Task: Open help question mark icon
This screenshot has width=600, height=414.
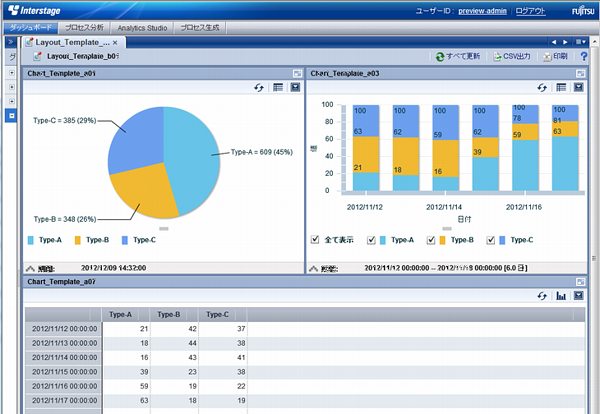Action: pyautogui.click(x=584, y=57)
